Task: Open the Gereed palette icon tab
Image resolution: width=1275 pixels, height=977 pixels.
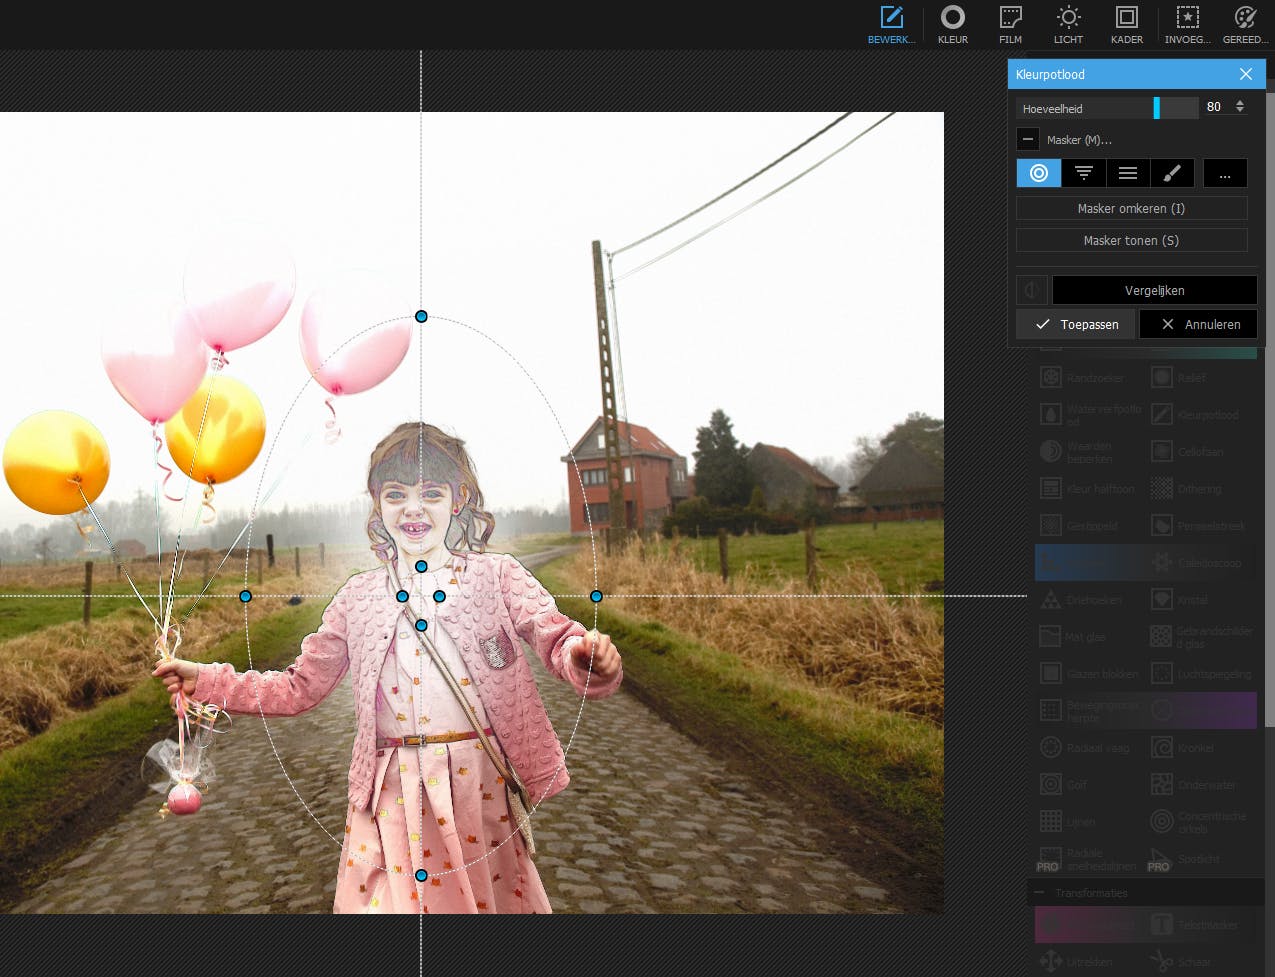Action: (1244, 25)
